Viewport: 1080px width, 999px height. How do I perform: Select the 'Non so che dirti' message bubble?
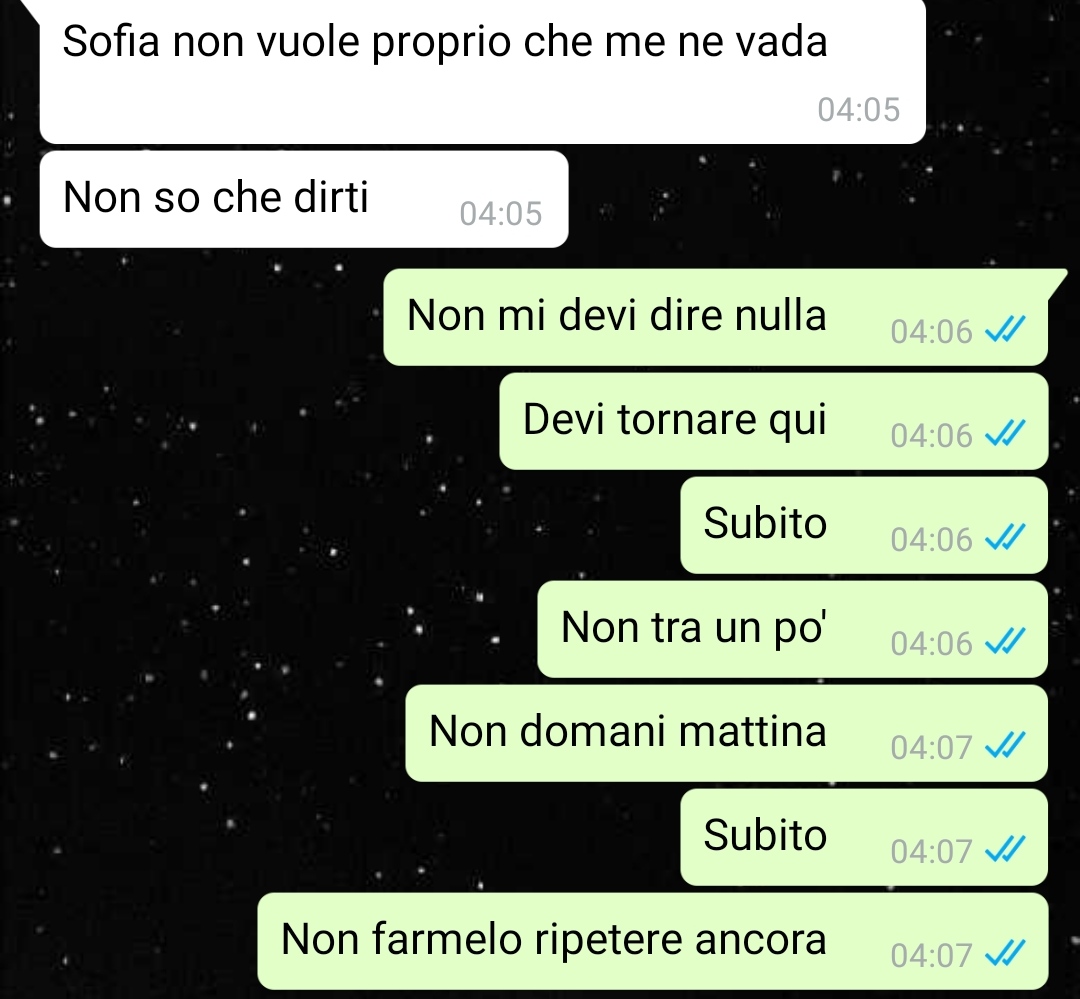tap(304, 199)
